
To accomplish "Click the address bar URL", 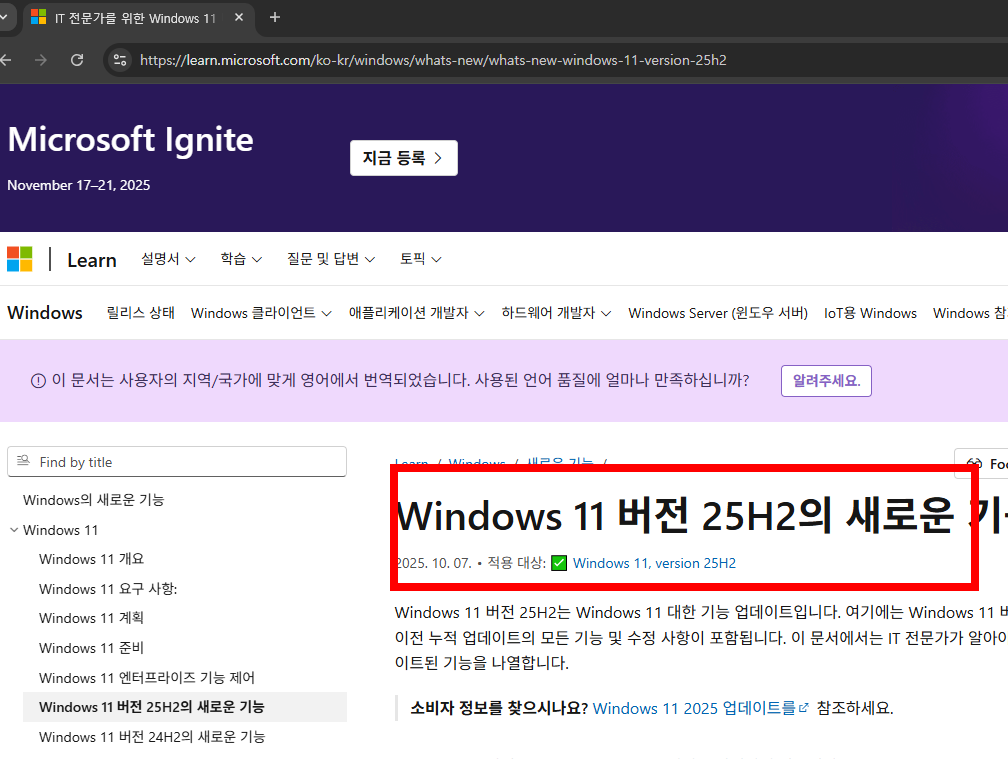I will click(433, 60).
